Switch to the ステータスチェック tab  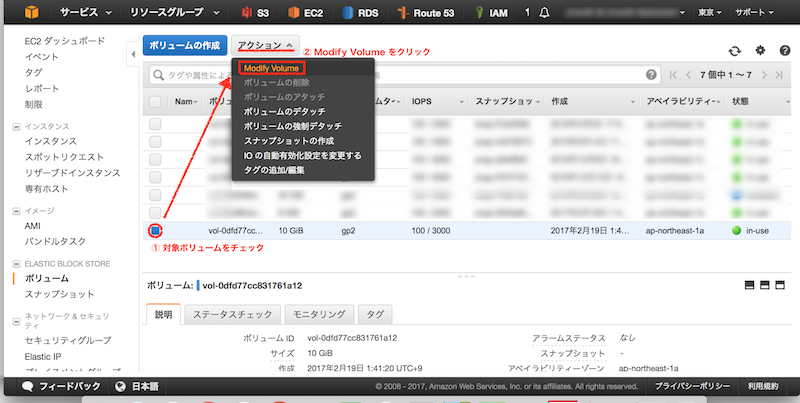[x=232, y=314]
